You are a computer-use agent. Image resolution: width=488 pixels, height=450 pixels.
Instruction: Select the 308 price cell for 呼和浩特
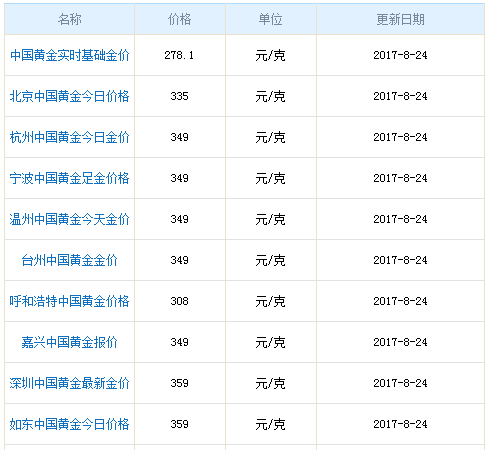tap(180, 301)
